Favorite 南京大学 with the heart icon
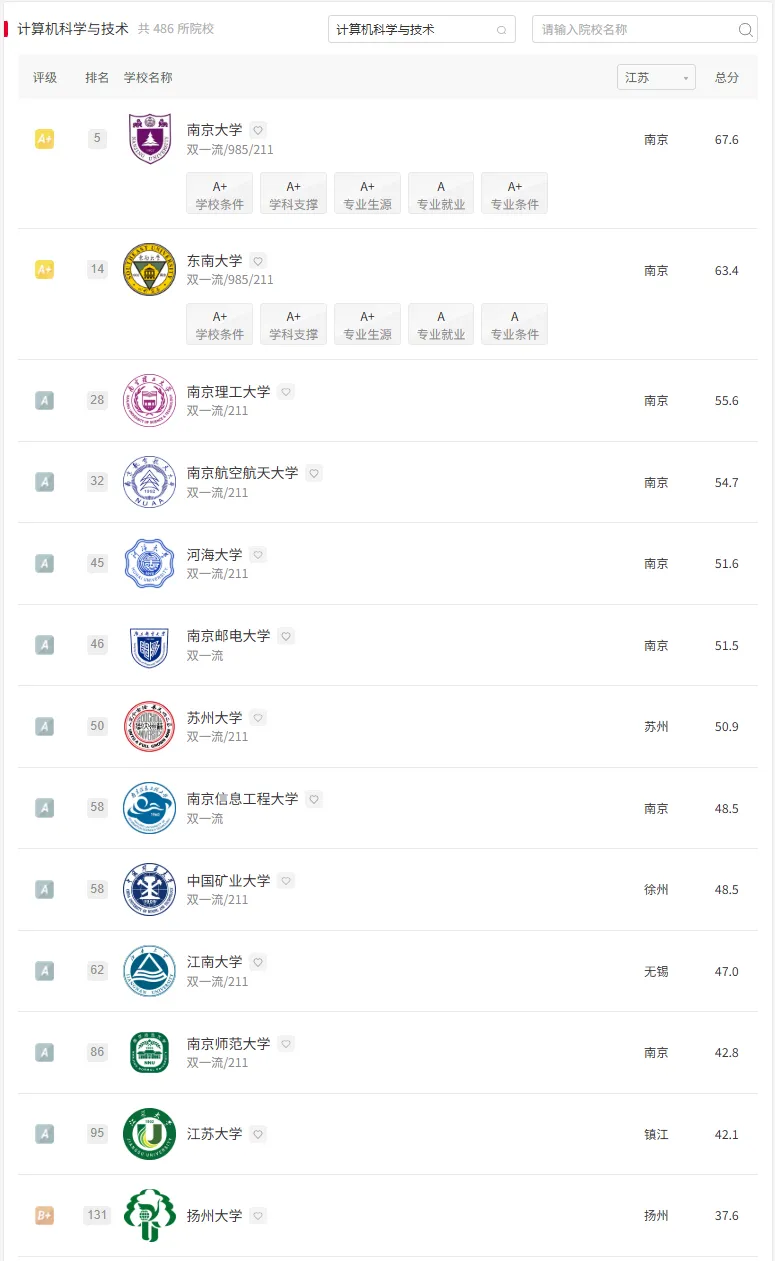The image size is (775, 1261). [x=258, y=130]
